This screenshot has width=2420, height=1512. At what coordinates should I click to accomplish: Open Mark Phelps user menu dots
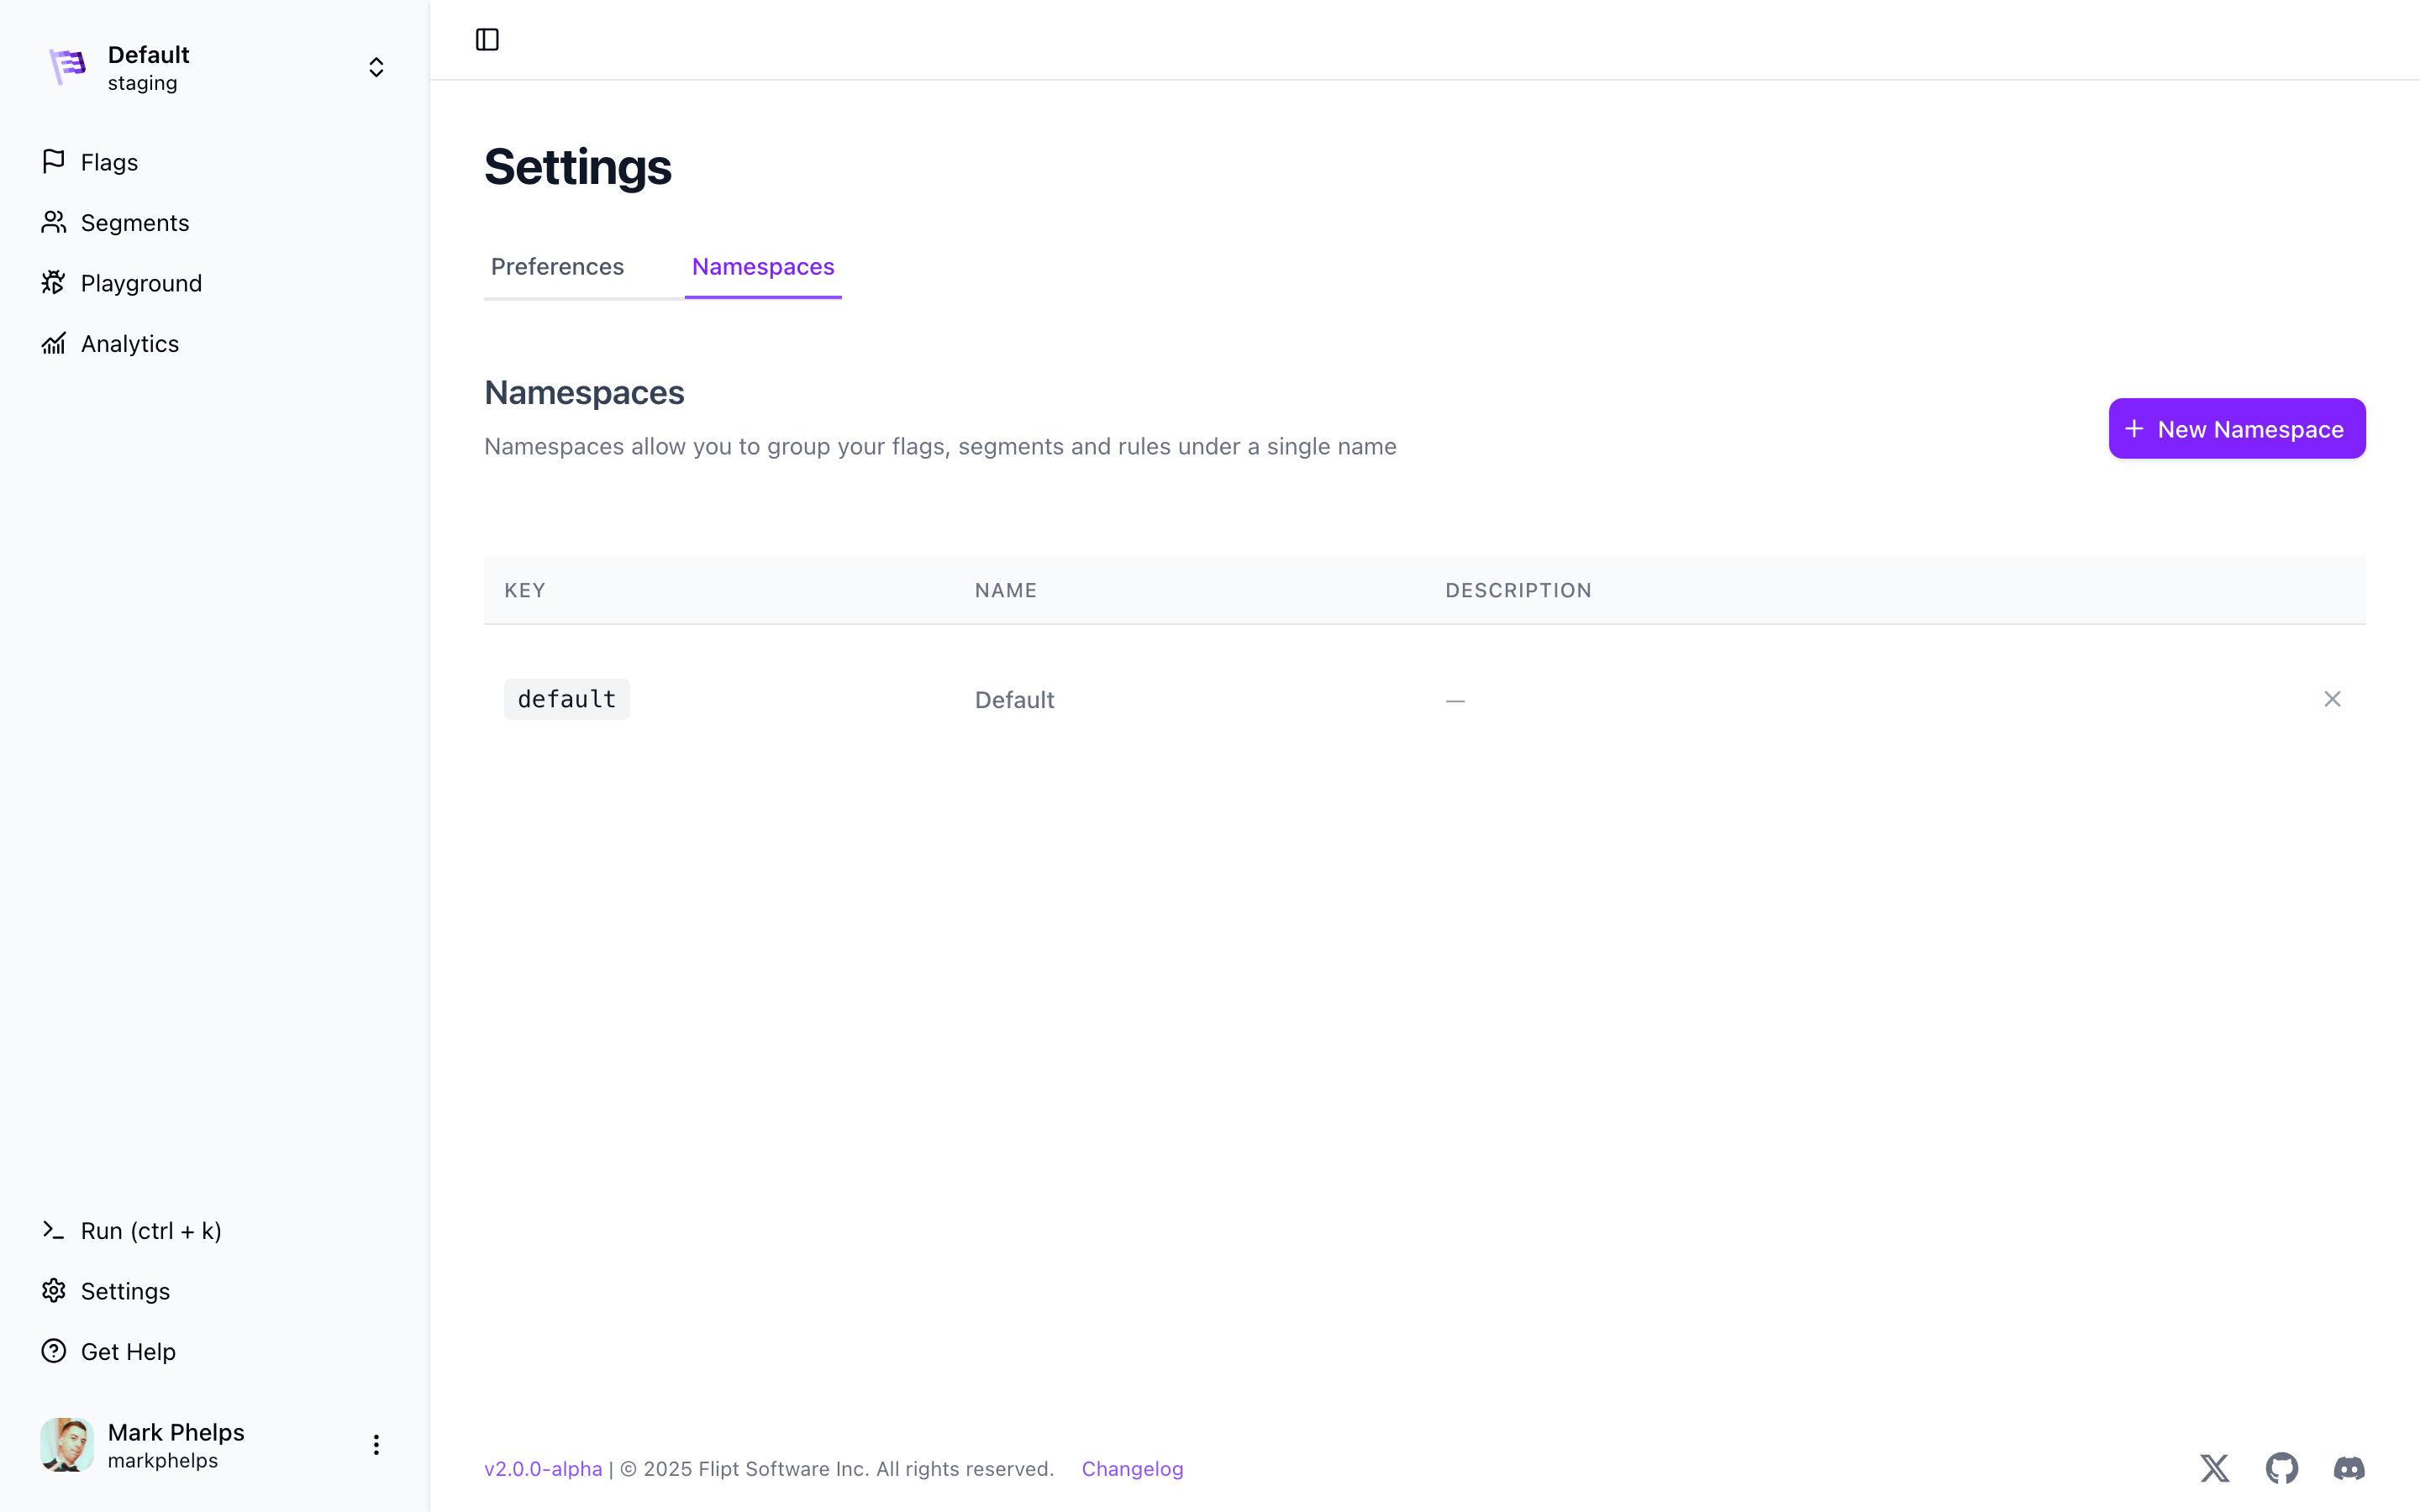coord(376,1445)
